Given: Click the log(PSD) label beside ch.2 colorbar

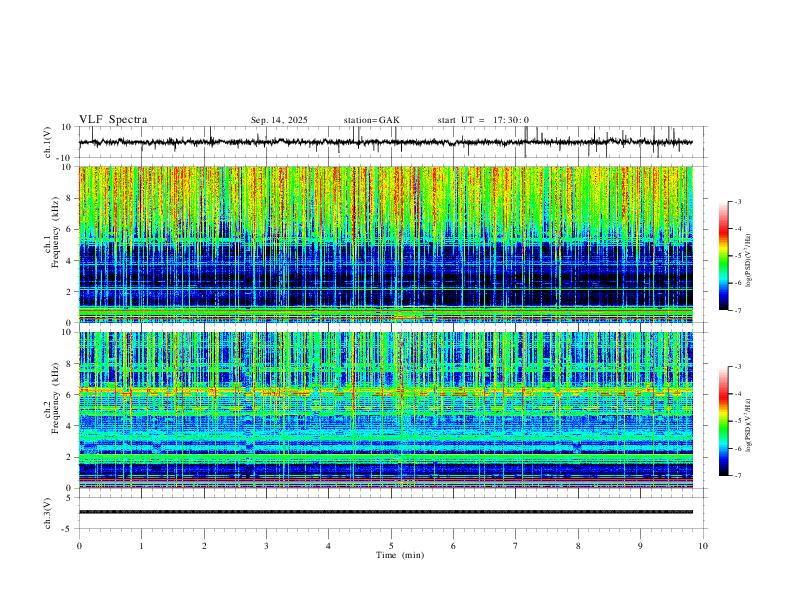Looking at the screenshot, I should click(748, 426).
